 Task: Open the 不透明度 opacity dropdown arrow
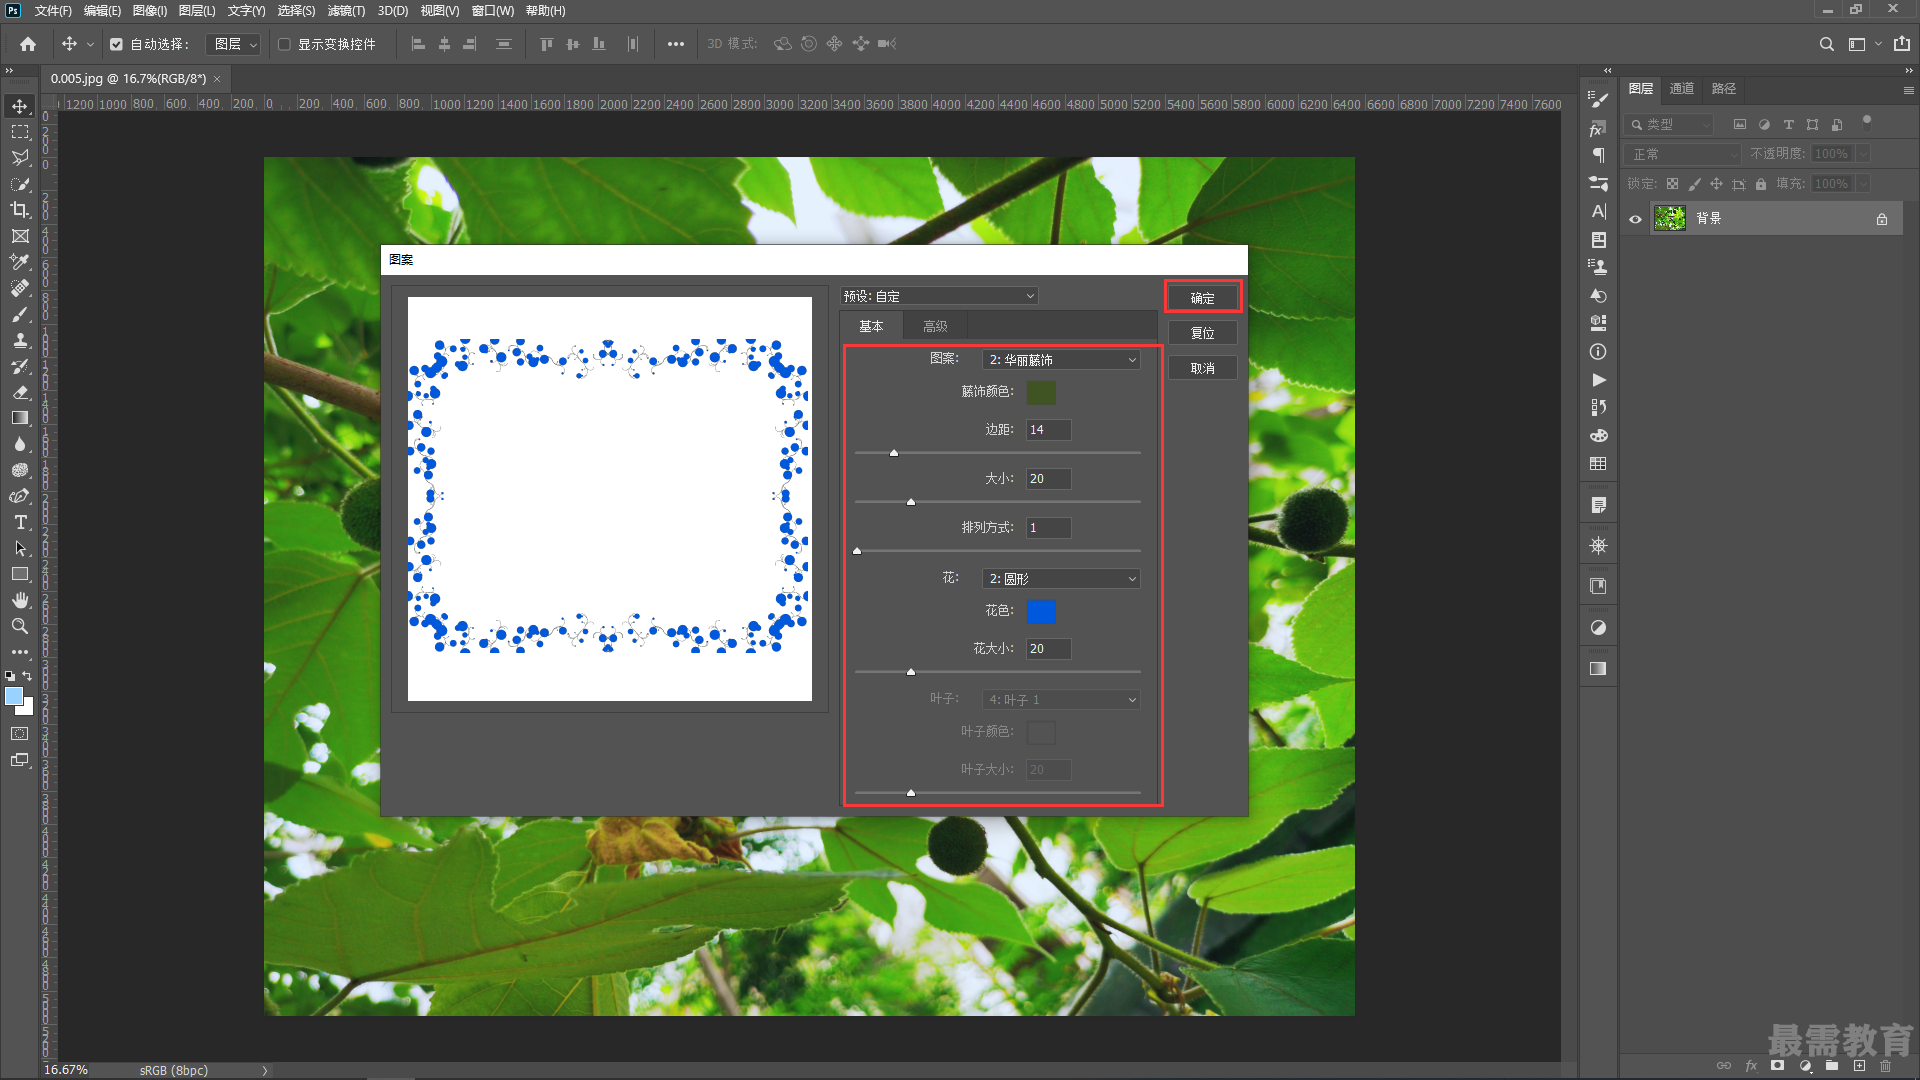1863,154
